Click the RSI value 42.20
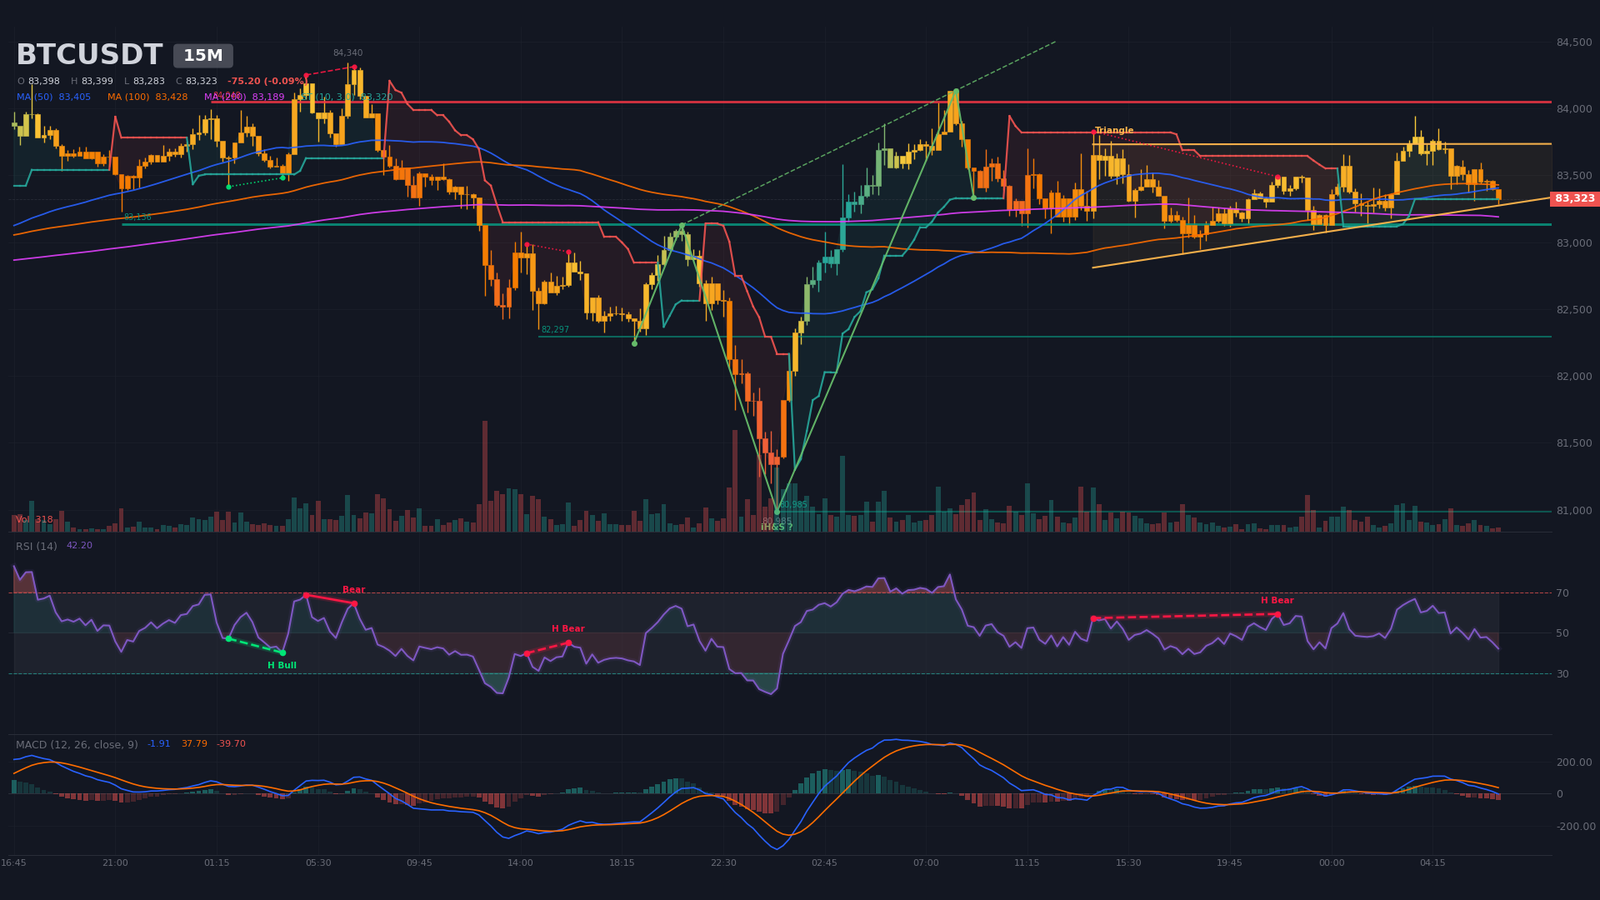The height and width of the screenshot is (900, 1600). click(79, 546)
